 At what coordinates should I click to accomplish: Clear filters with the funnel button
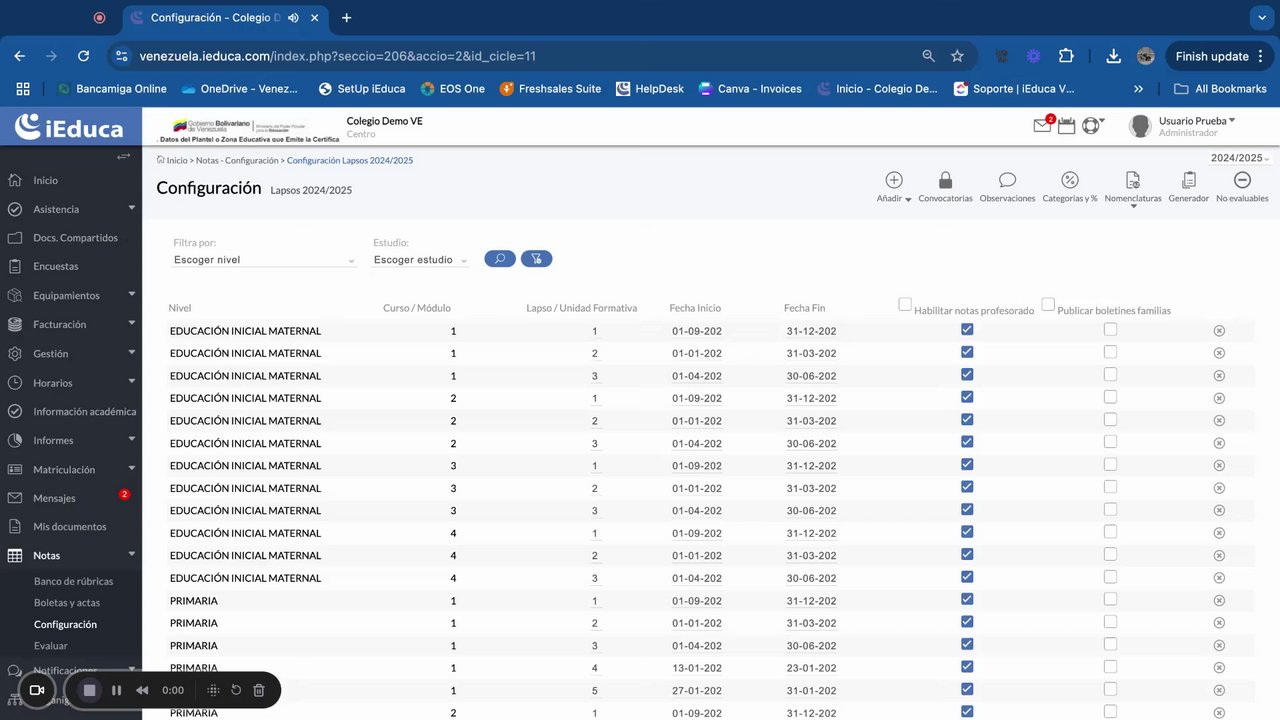(536, 259)
